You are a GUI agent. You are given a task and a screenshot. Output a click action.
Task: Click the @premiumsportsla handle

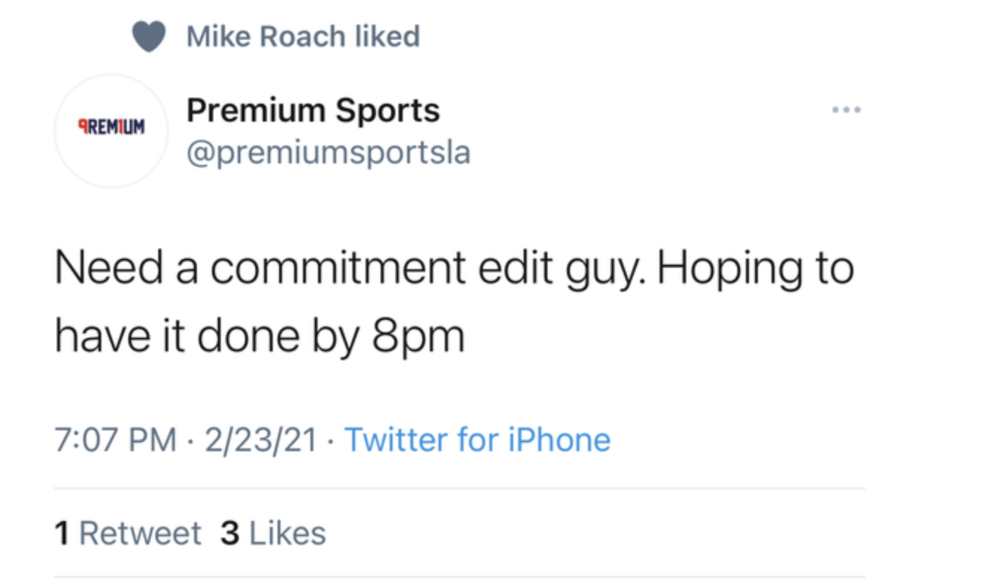[328, 153]
